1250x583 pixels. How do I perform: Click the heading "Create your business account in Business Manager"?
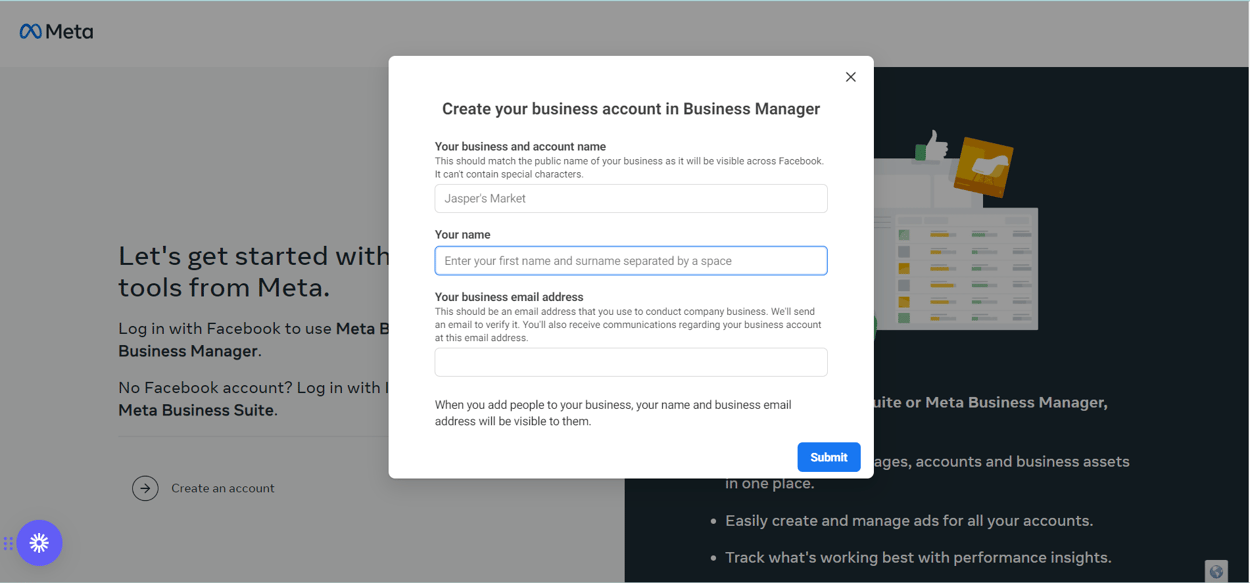tap(631, 109)
